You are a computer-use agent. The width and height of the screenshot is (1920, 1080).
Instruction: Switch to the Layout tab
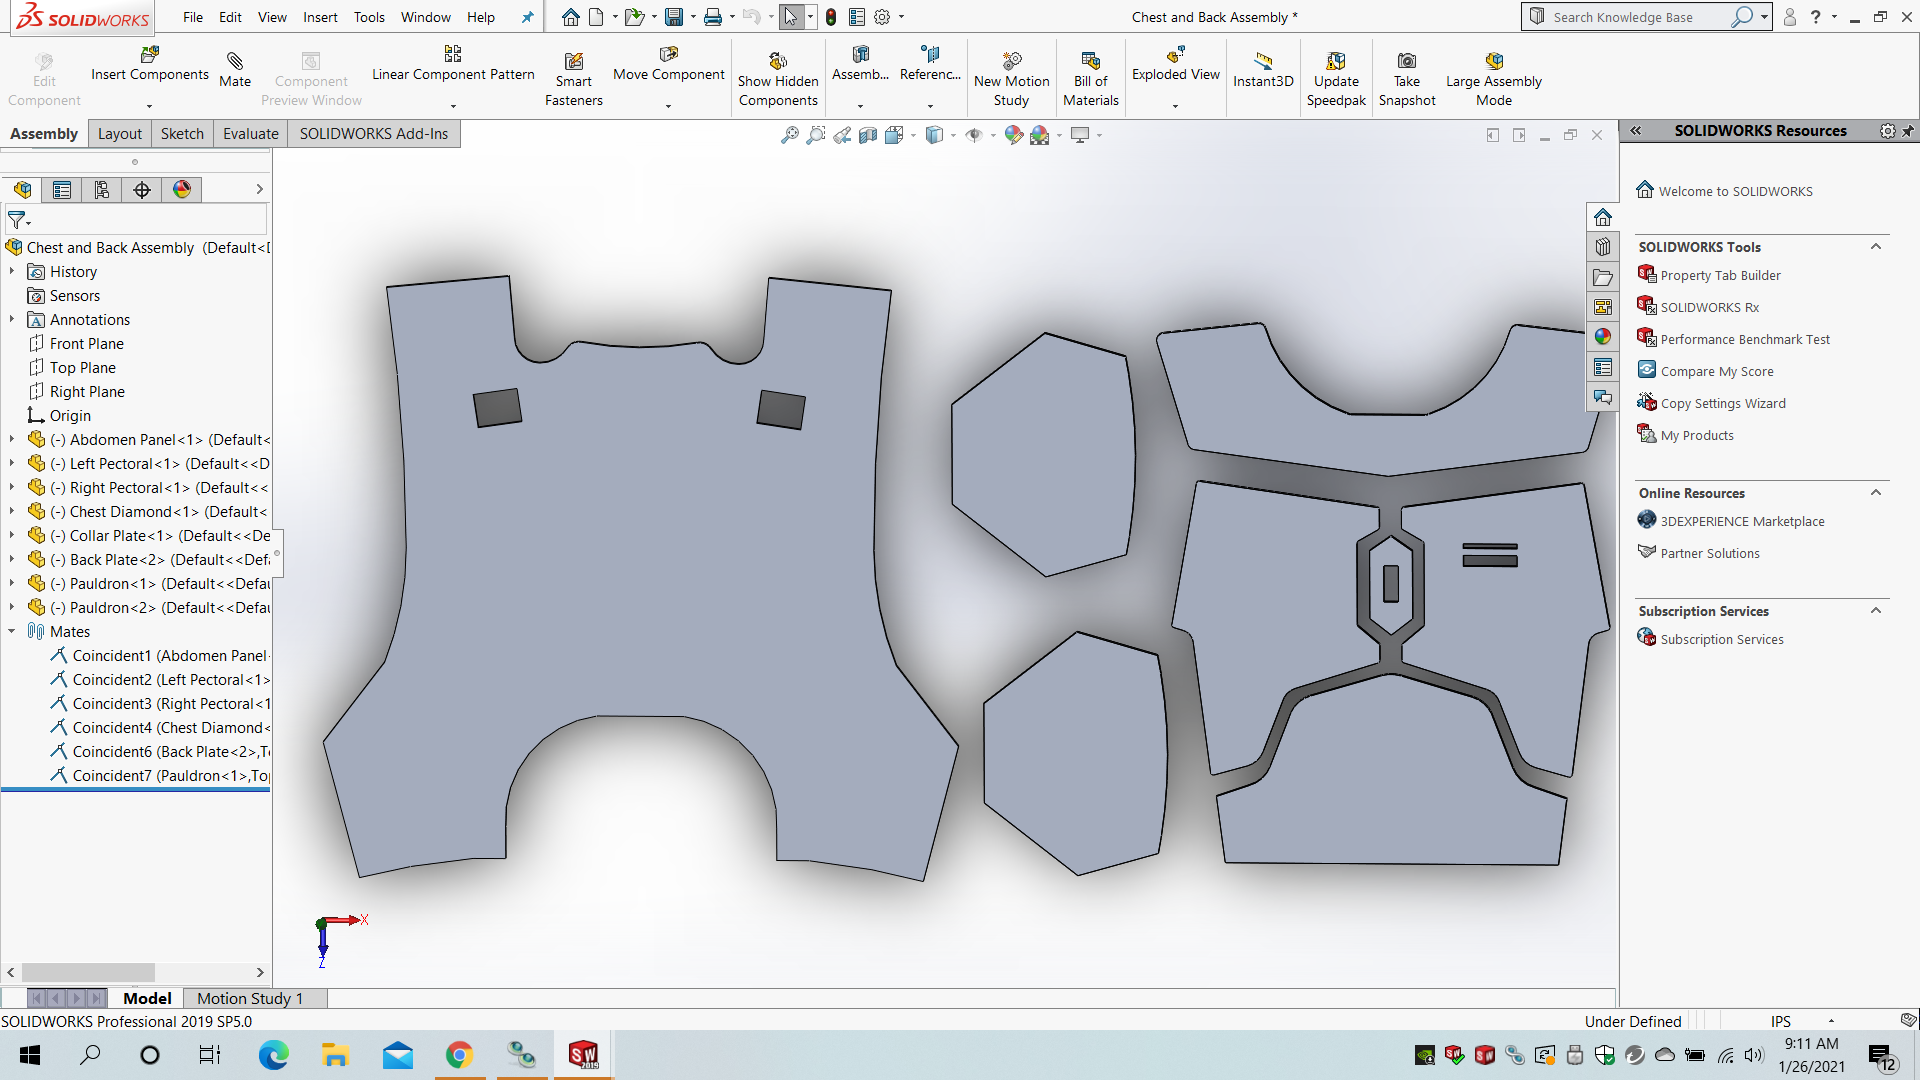click(120, 134)
